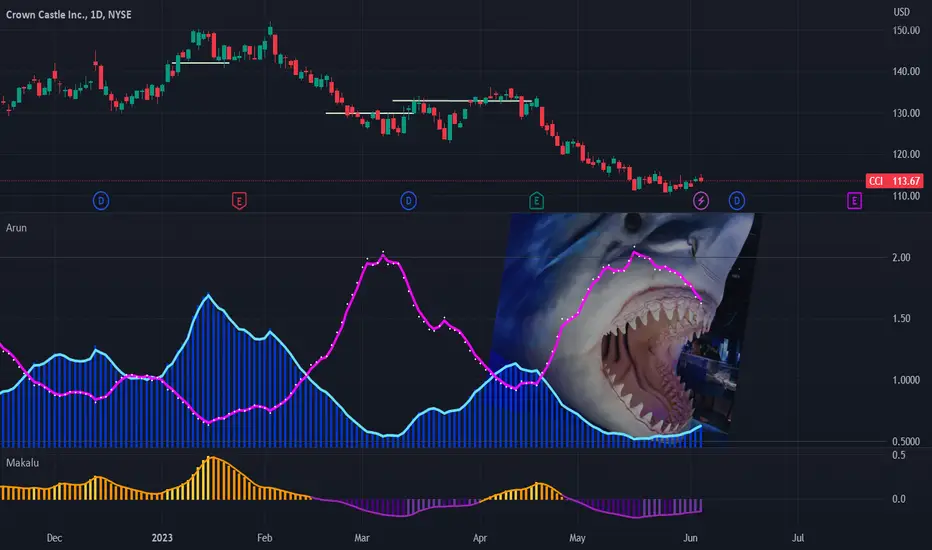The height and width of the screenshot is (550, 932).
Task: Click the Mar date axis label
Action: [x=361, y=538]
